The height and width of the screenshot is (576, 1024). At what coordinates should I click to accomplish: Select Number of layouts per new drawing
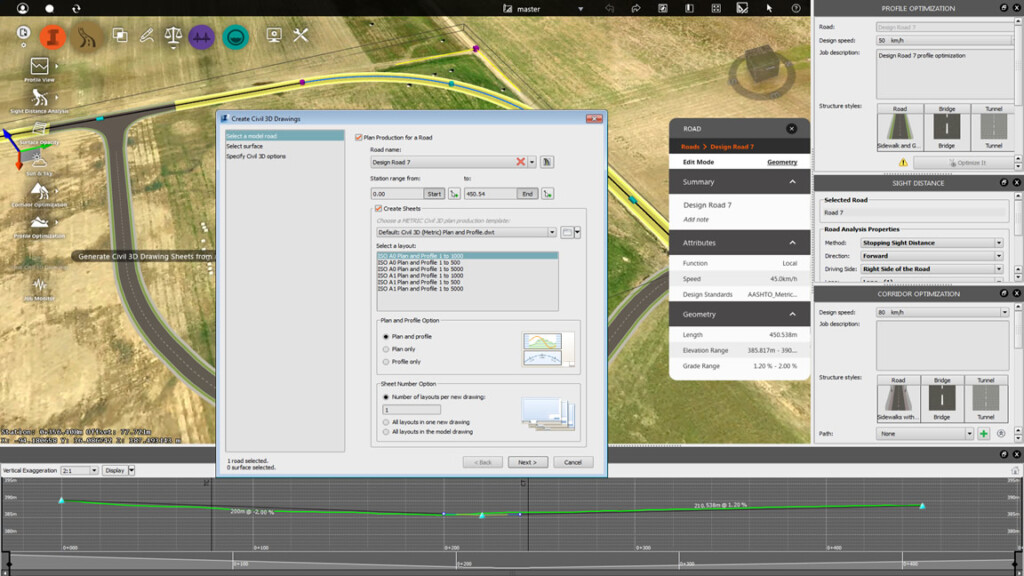click(x=386, y=397)
